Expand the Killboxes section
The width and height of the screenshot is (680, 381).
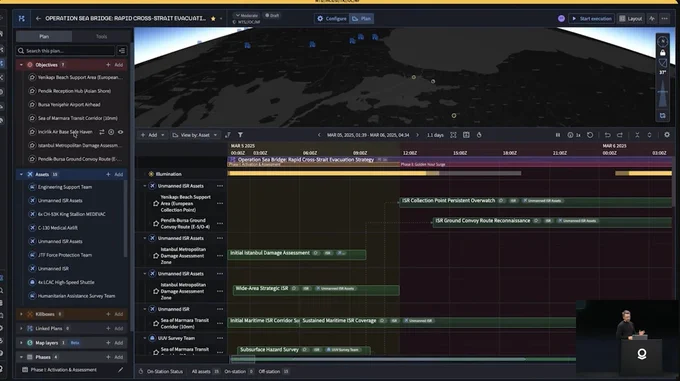click(21, 314)
